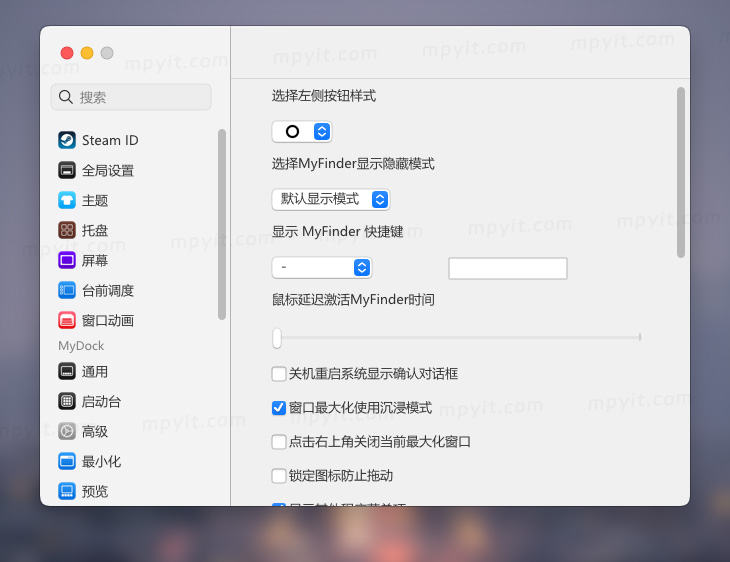The width and height of the screenshot is (730, 562).
Task: Click the 搜索 search field
Action: pyautogui.click(x=131, y=97)
